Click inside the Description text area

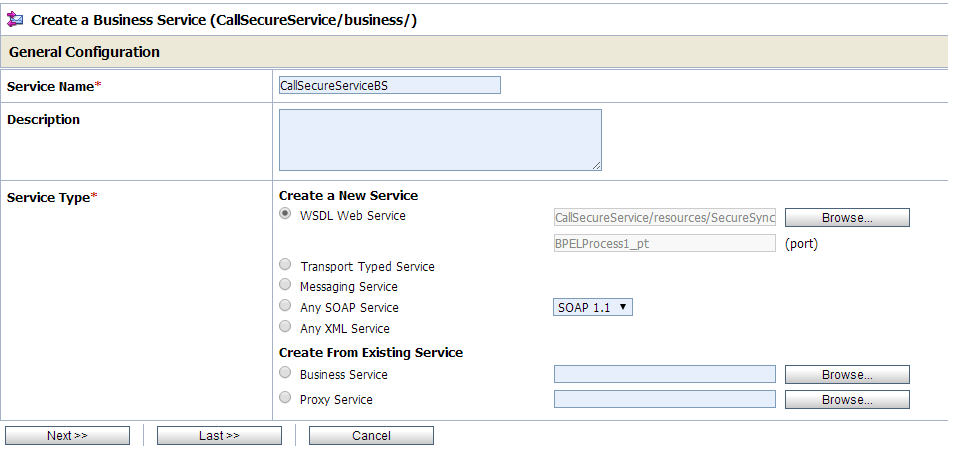(x=440, y=140)
